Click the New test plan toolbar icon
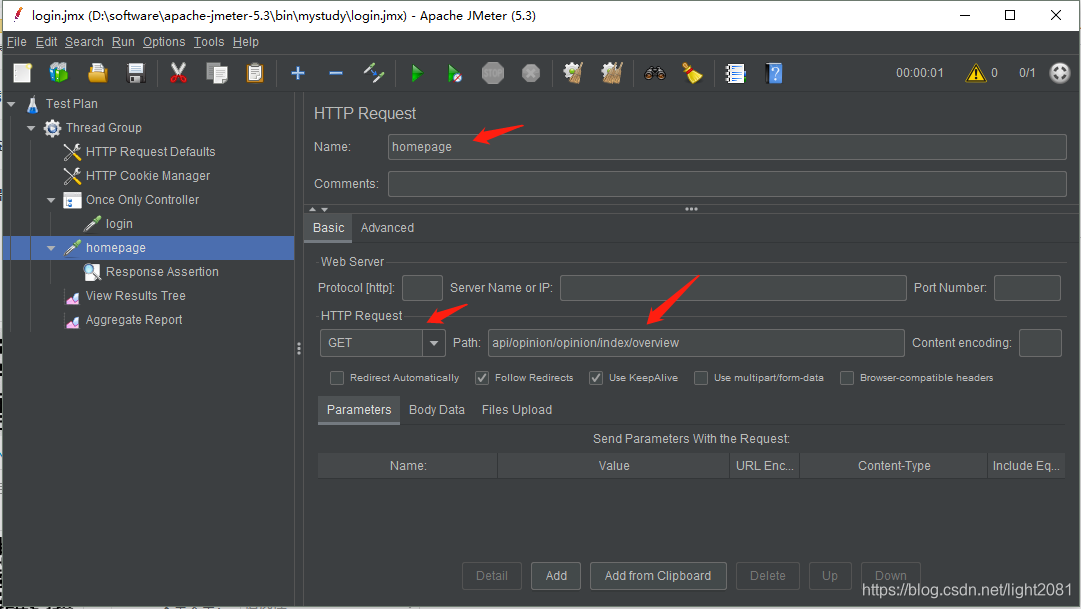This screenshot has width=1081, height=609. [x=22, y=73]
